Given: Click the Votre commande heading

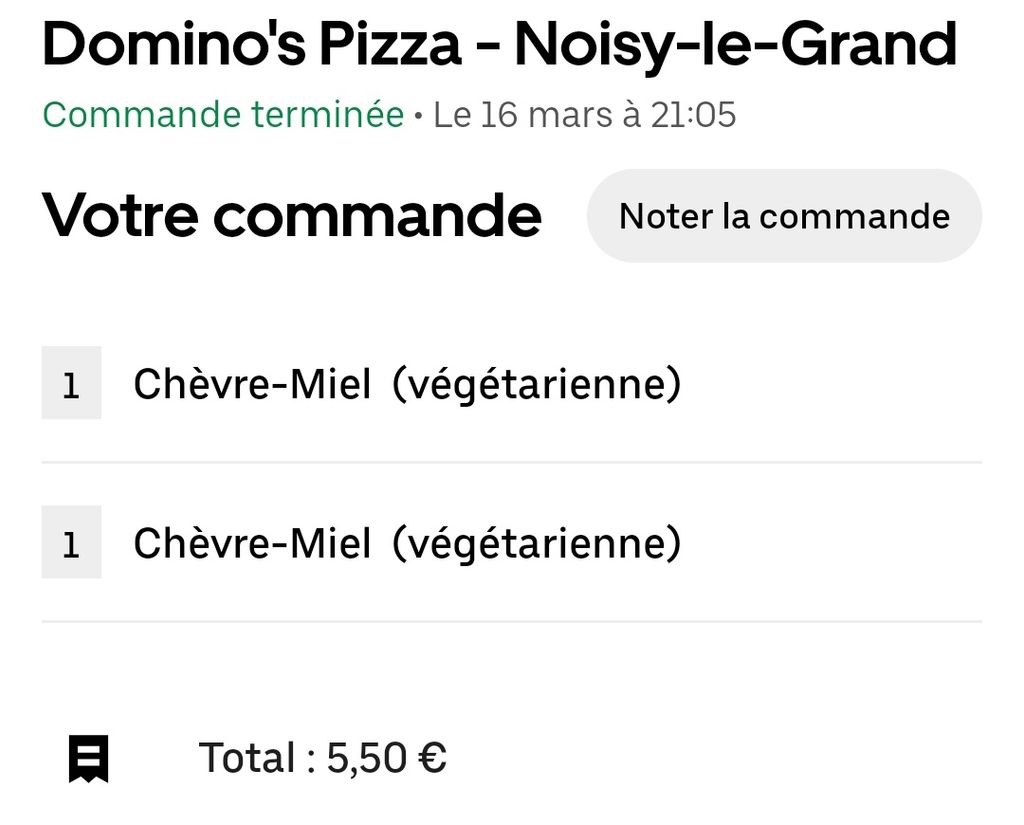Looking at the screenshot, I should [x=291, y=214].
